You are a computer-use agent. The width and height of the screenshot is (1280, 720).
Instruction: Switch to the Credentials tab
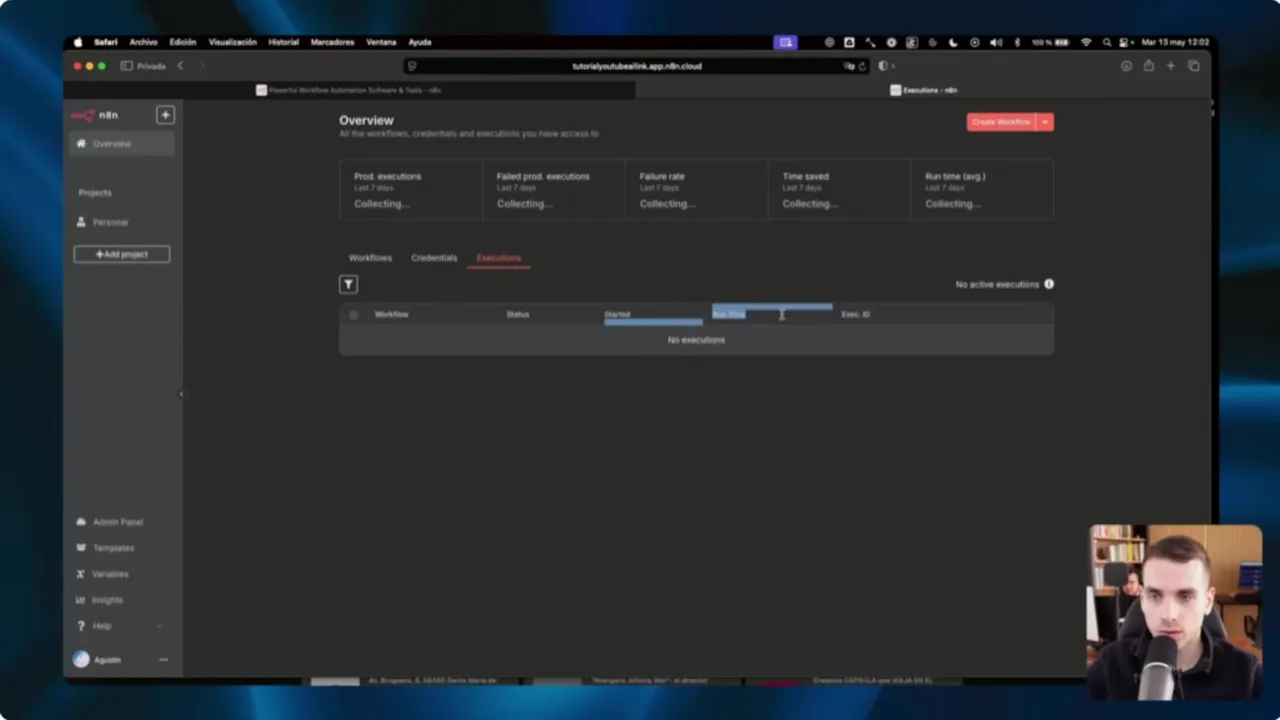click(x=434, y=258)
